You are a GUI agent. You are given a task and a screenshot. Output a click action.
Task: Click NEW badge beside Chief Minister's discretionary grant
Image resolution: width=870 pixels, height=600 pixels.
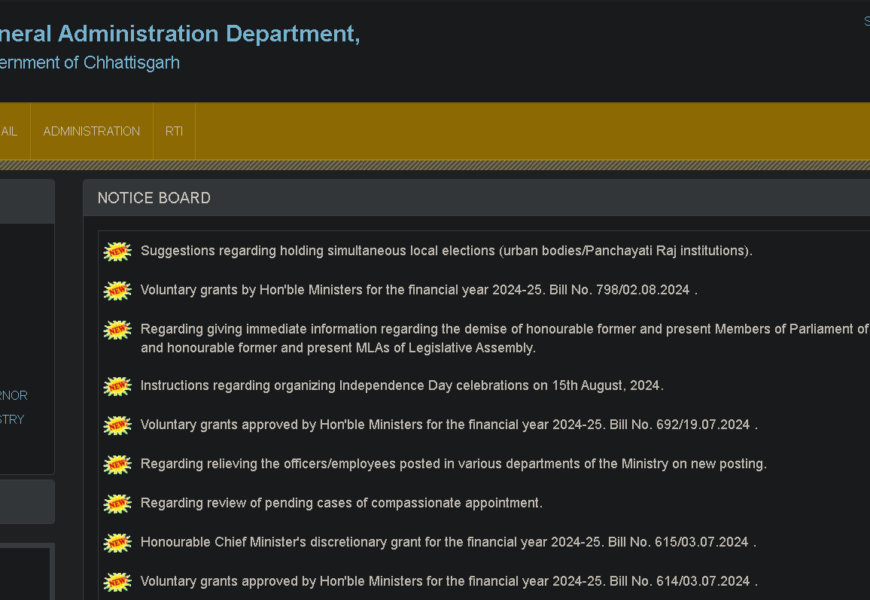click(x=118, y=543)
